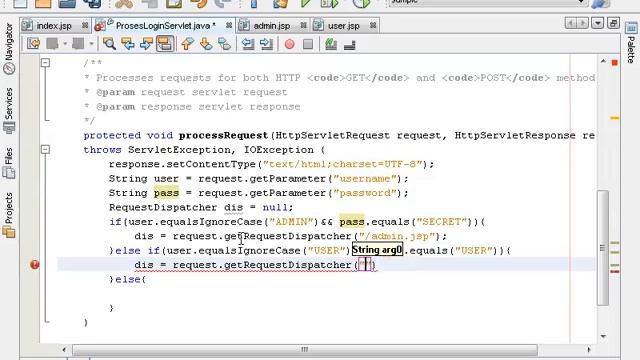
Task: Click the Run Project green arrow
Action: tap(305, 3)
